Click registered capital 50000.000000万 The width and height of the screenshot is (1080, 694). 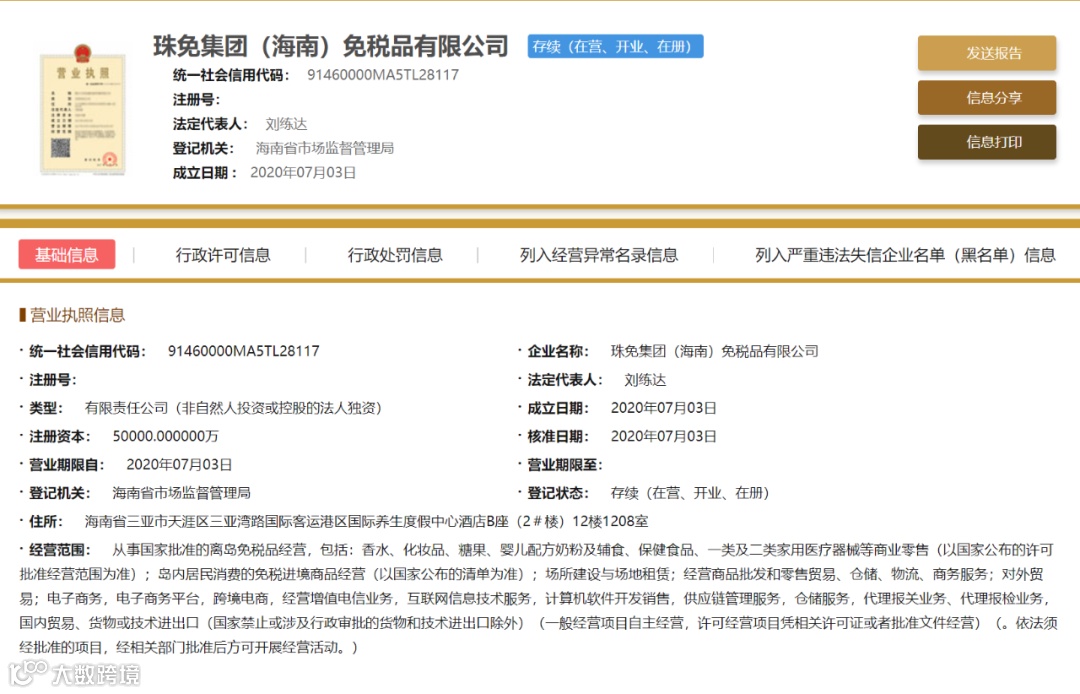[165, 437]
